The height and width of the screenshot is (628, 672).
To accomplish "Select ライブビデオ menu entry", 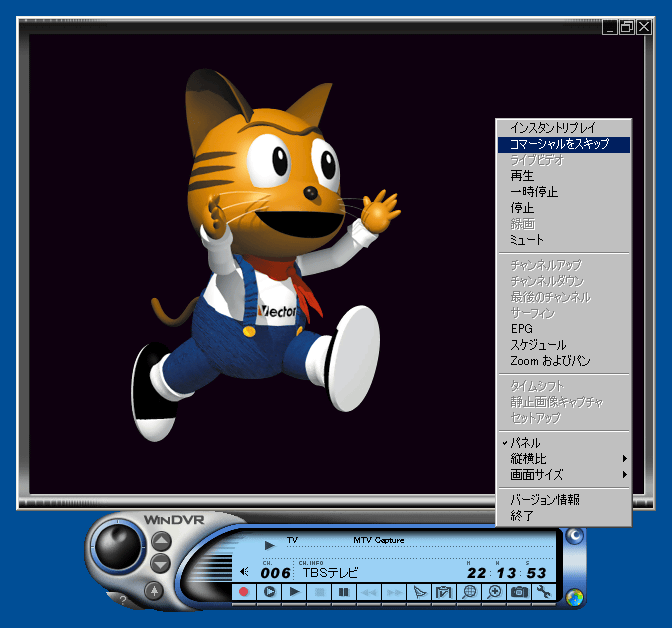I will pyautogui.click(x=564, y=160).
